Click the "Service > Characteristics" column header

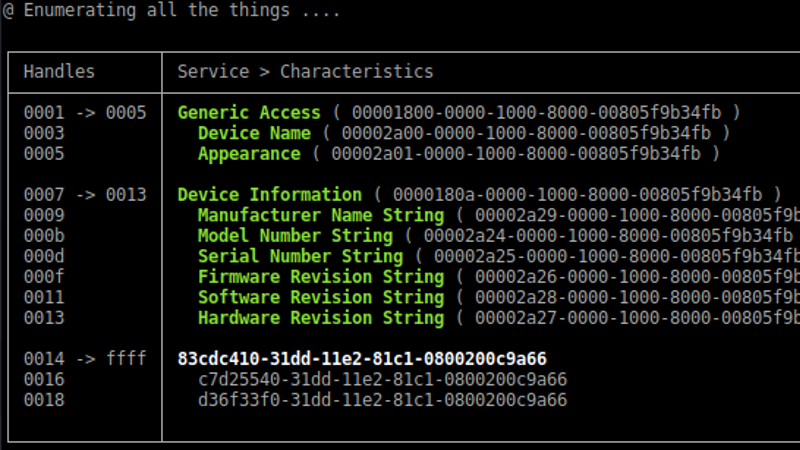click(x=305, y=71)
